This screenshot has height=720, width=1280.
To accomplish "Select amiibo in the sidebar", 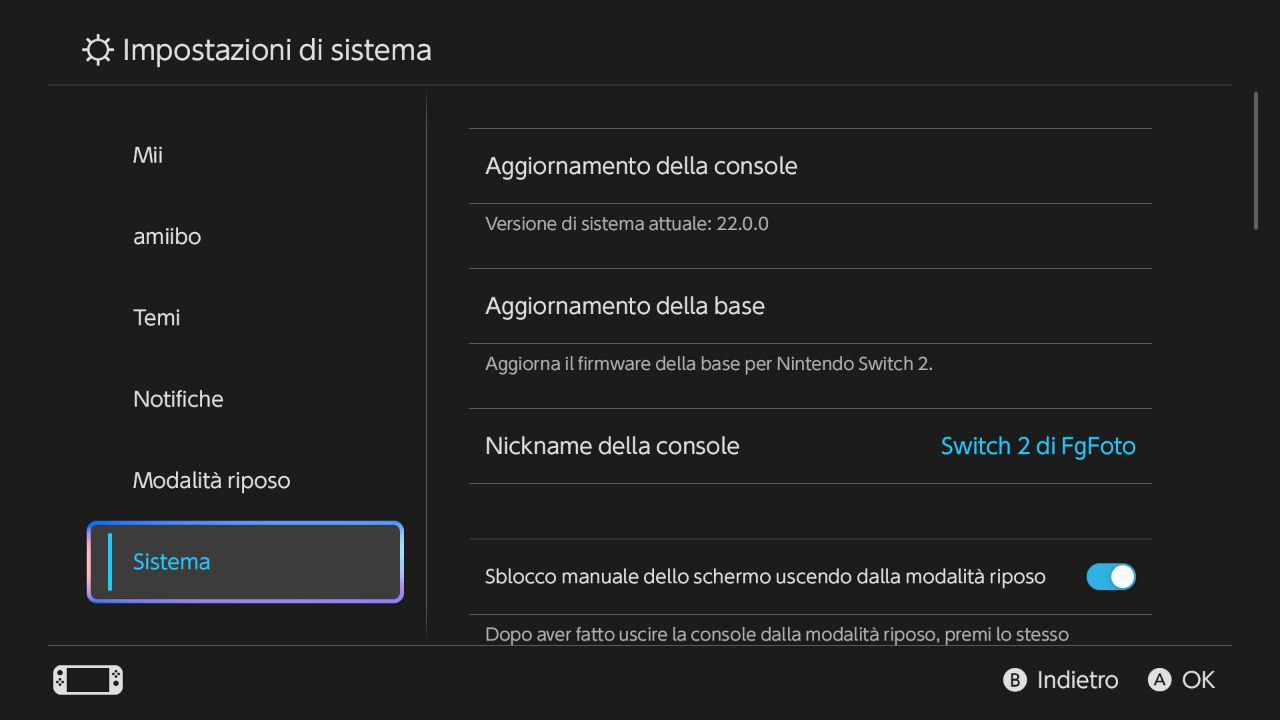I will (167, 237).
